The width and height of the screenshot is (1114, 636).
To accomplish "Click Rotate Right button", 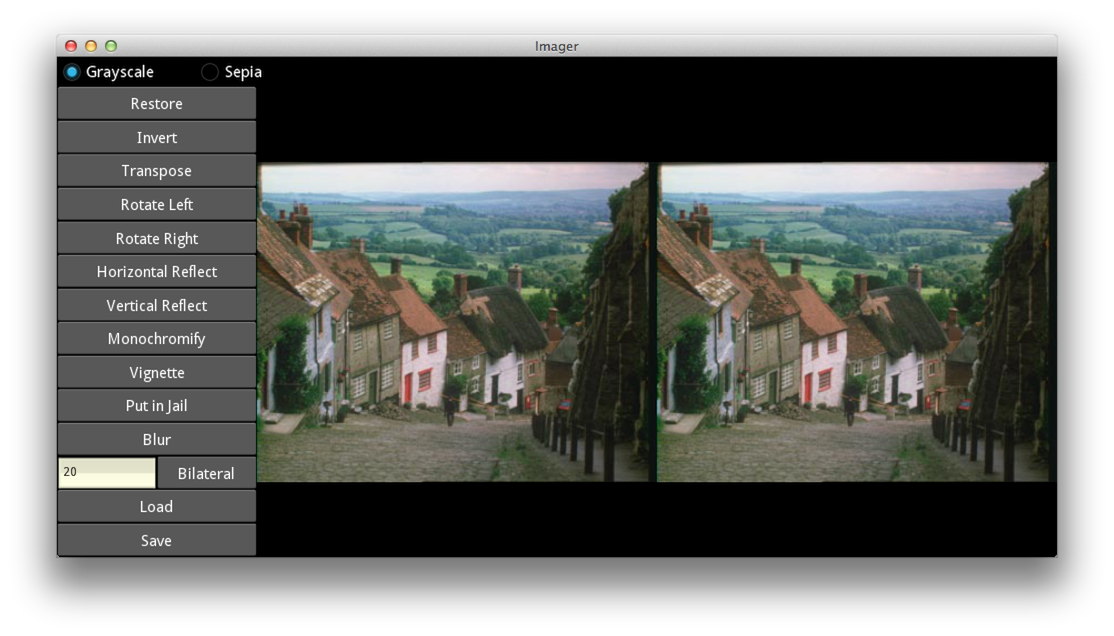I will 157,239.
